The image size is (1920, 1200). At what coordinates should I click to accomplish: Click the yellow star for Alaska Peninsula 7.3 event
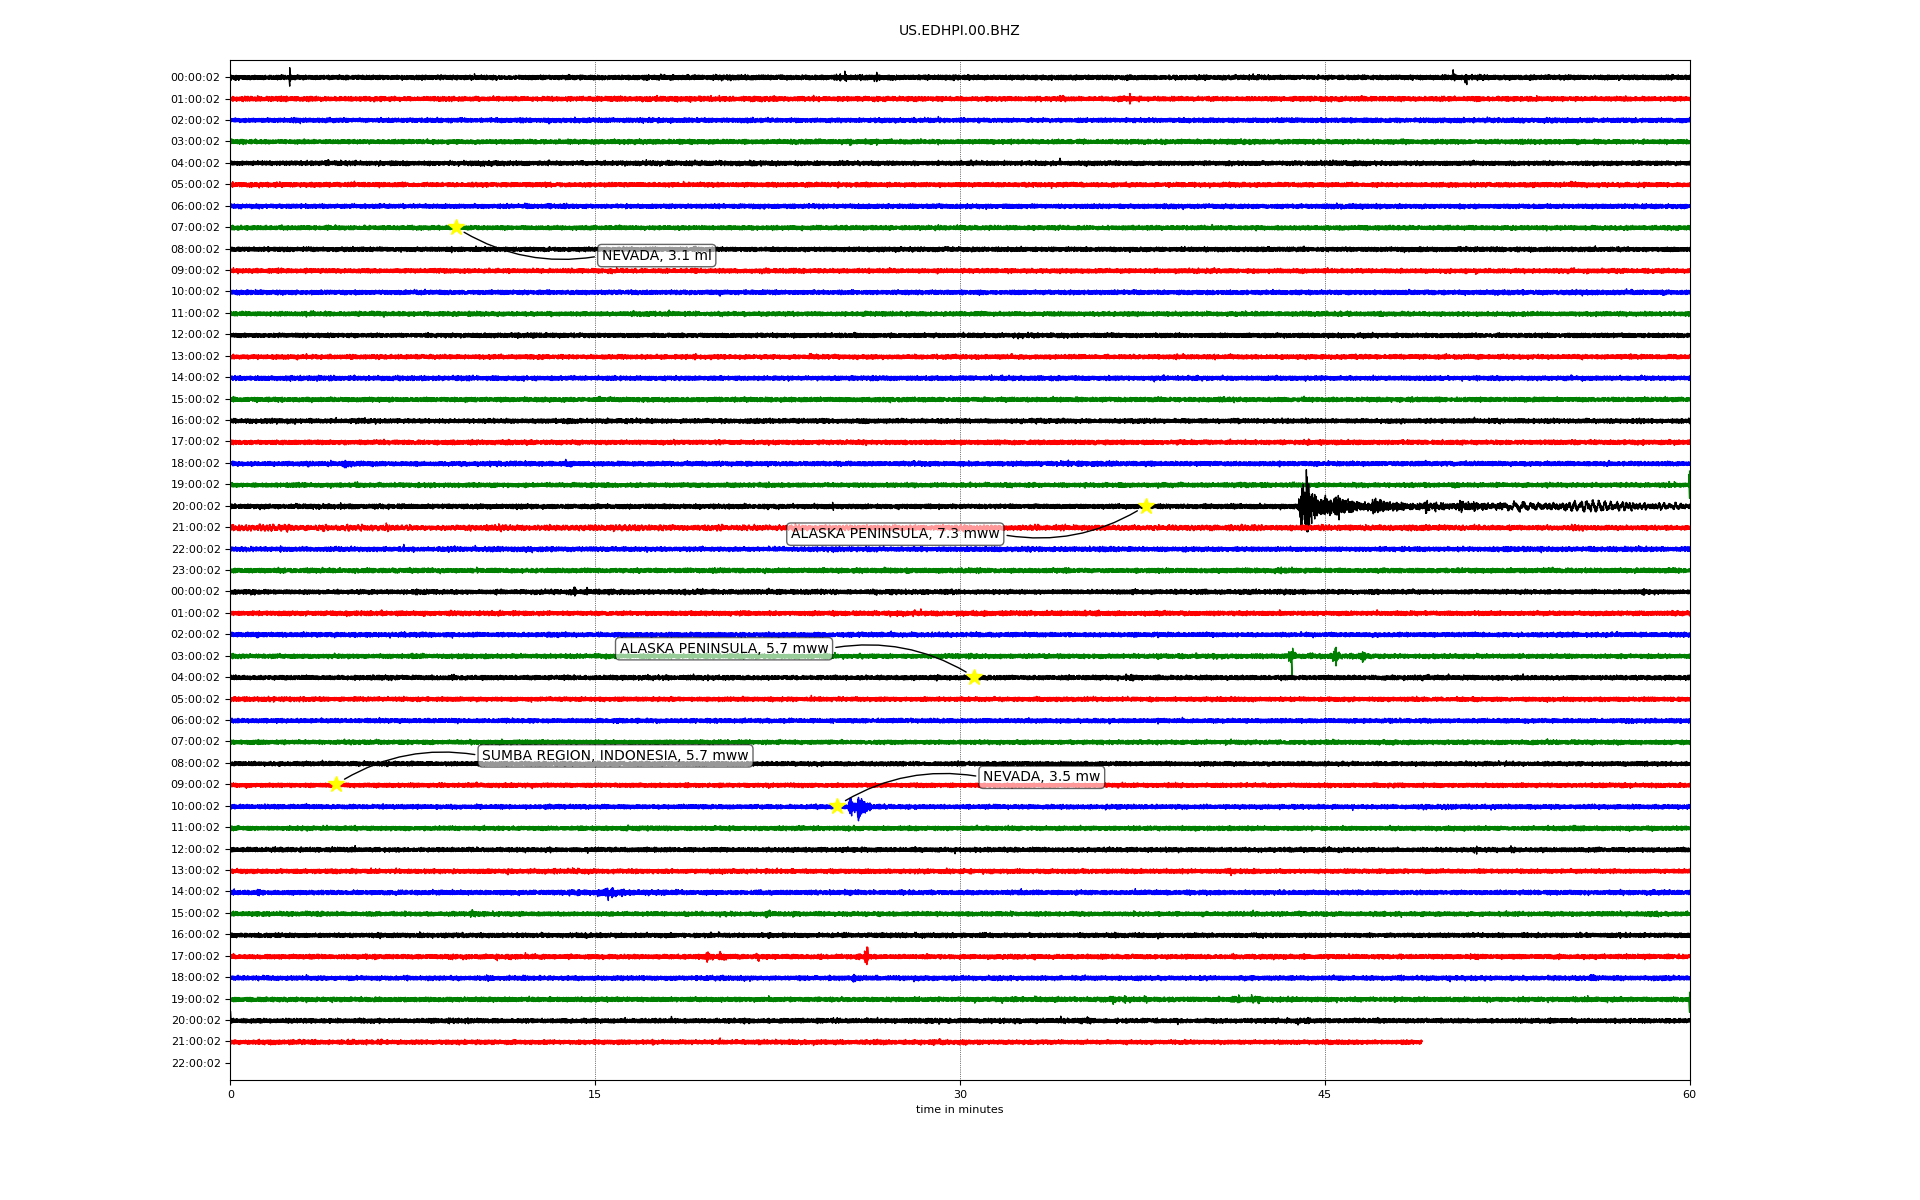click(x=1146, y=506)
